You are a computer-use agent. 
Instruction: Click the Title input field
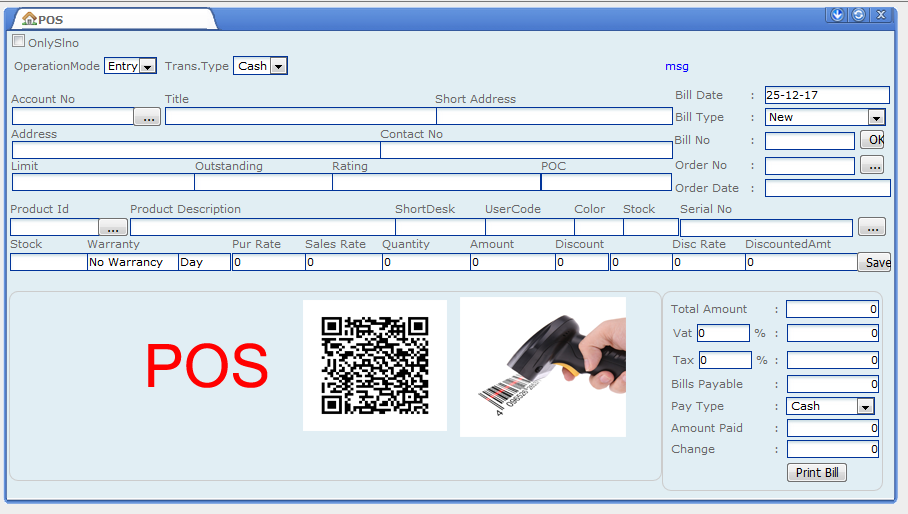click(301, 116)
